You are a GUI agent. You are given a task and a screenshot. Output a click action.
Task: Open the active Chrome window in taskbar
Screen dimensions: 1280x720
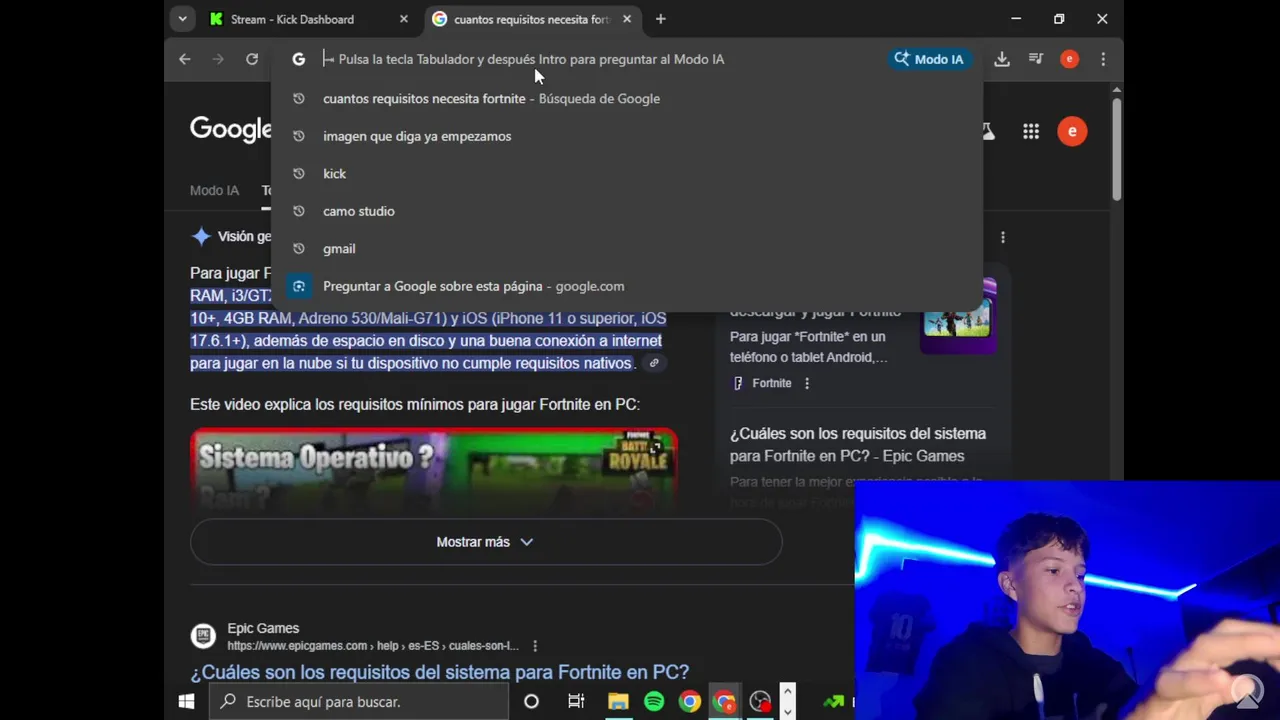pyautogui.click(x=724, y=702)
